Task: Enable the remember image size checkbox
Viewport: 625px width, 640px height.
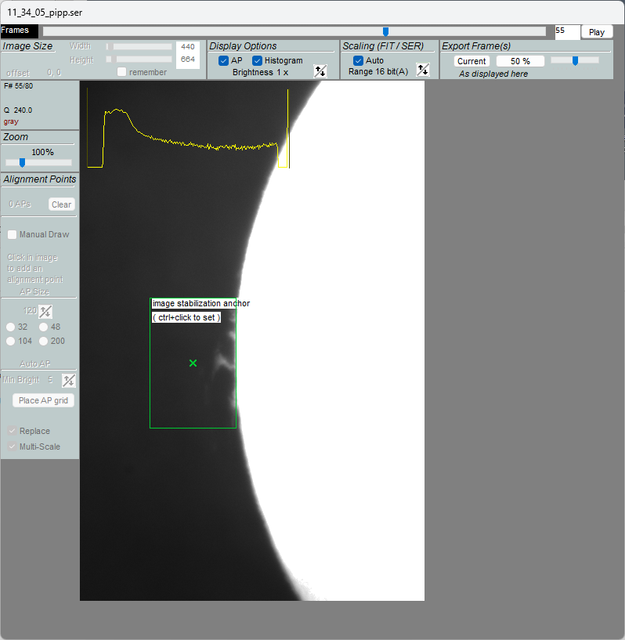Action: tap(121, 72)
